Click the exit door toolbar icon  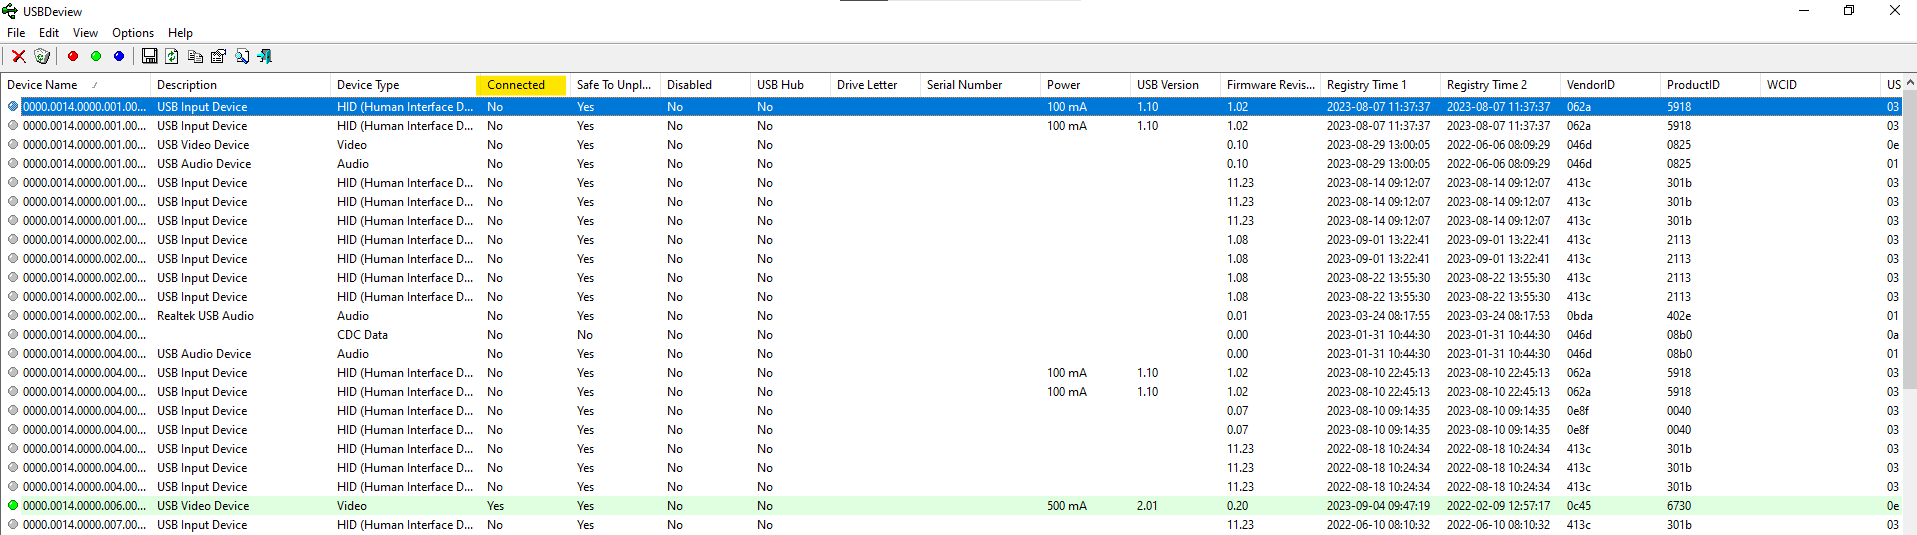pyautogui.click(x=265, y=56)
